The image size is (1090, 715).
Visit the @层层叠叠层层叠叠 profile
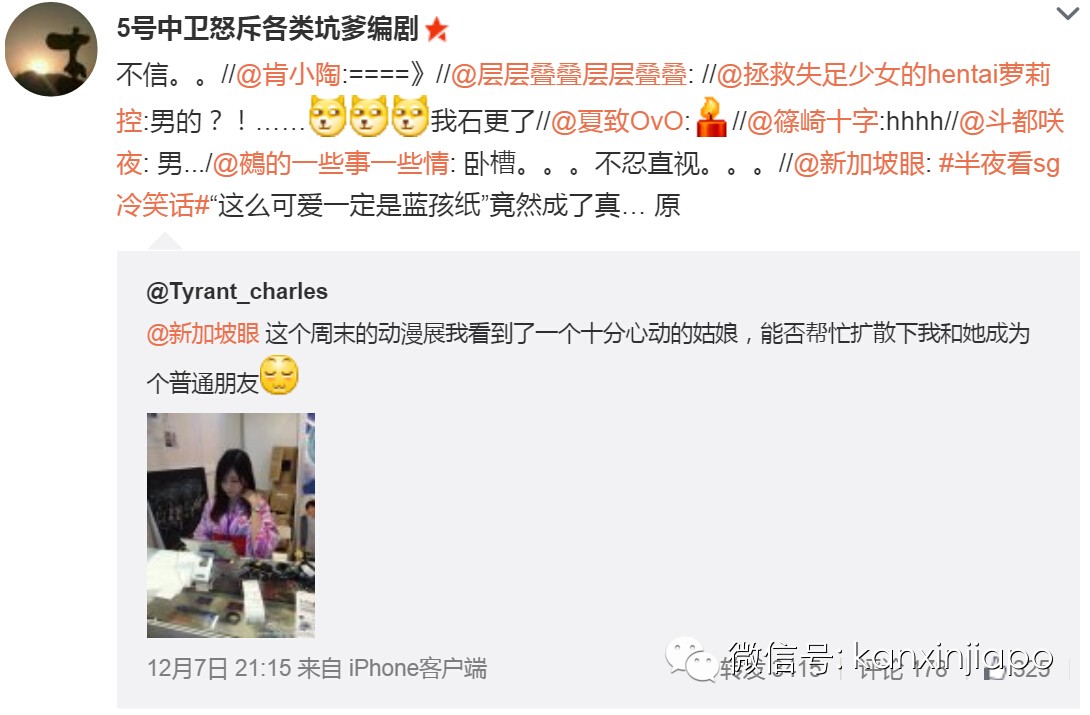coord(569,74)
